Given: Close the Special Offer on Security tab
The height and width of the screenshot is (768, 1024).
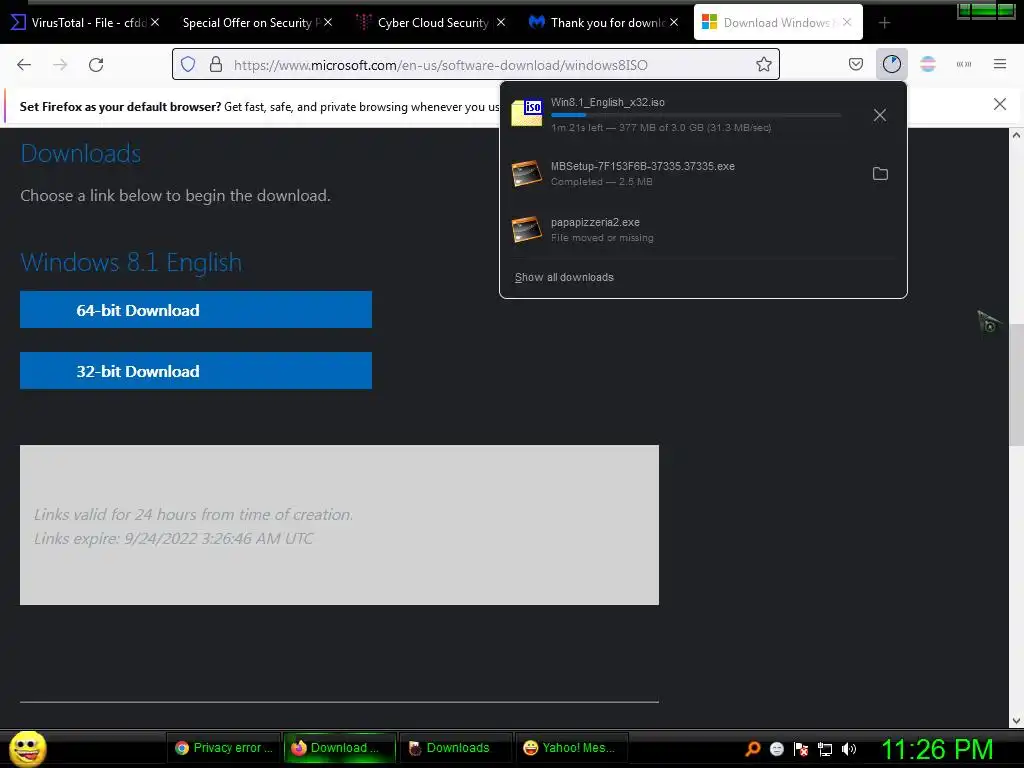Looking at the screenshot, I should click(328, 22).
